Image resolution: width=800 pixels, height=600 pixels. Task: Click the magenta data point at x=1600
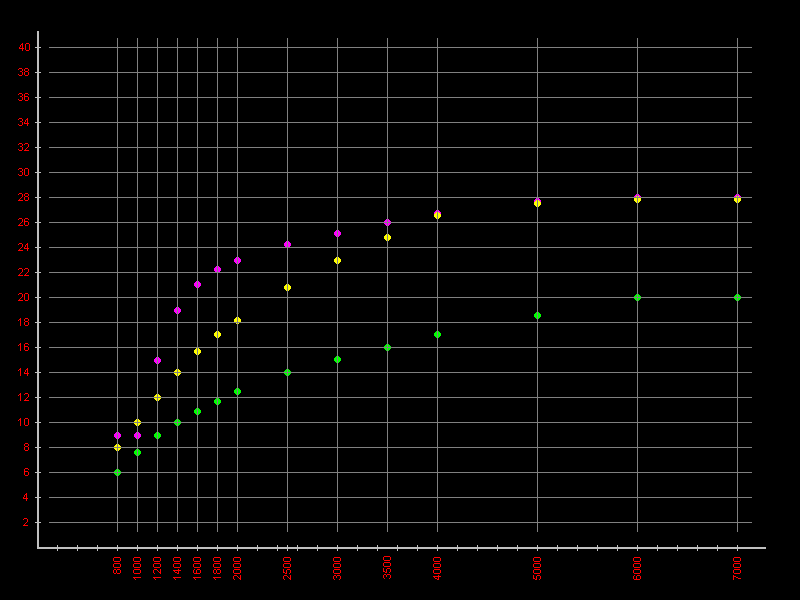tap(197, 284)
